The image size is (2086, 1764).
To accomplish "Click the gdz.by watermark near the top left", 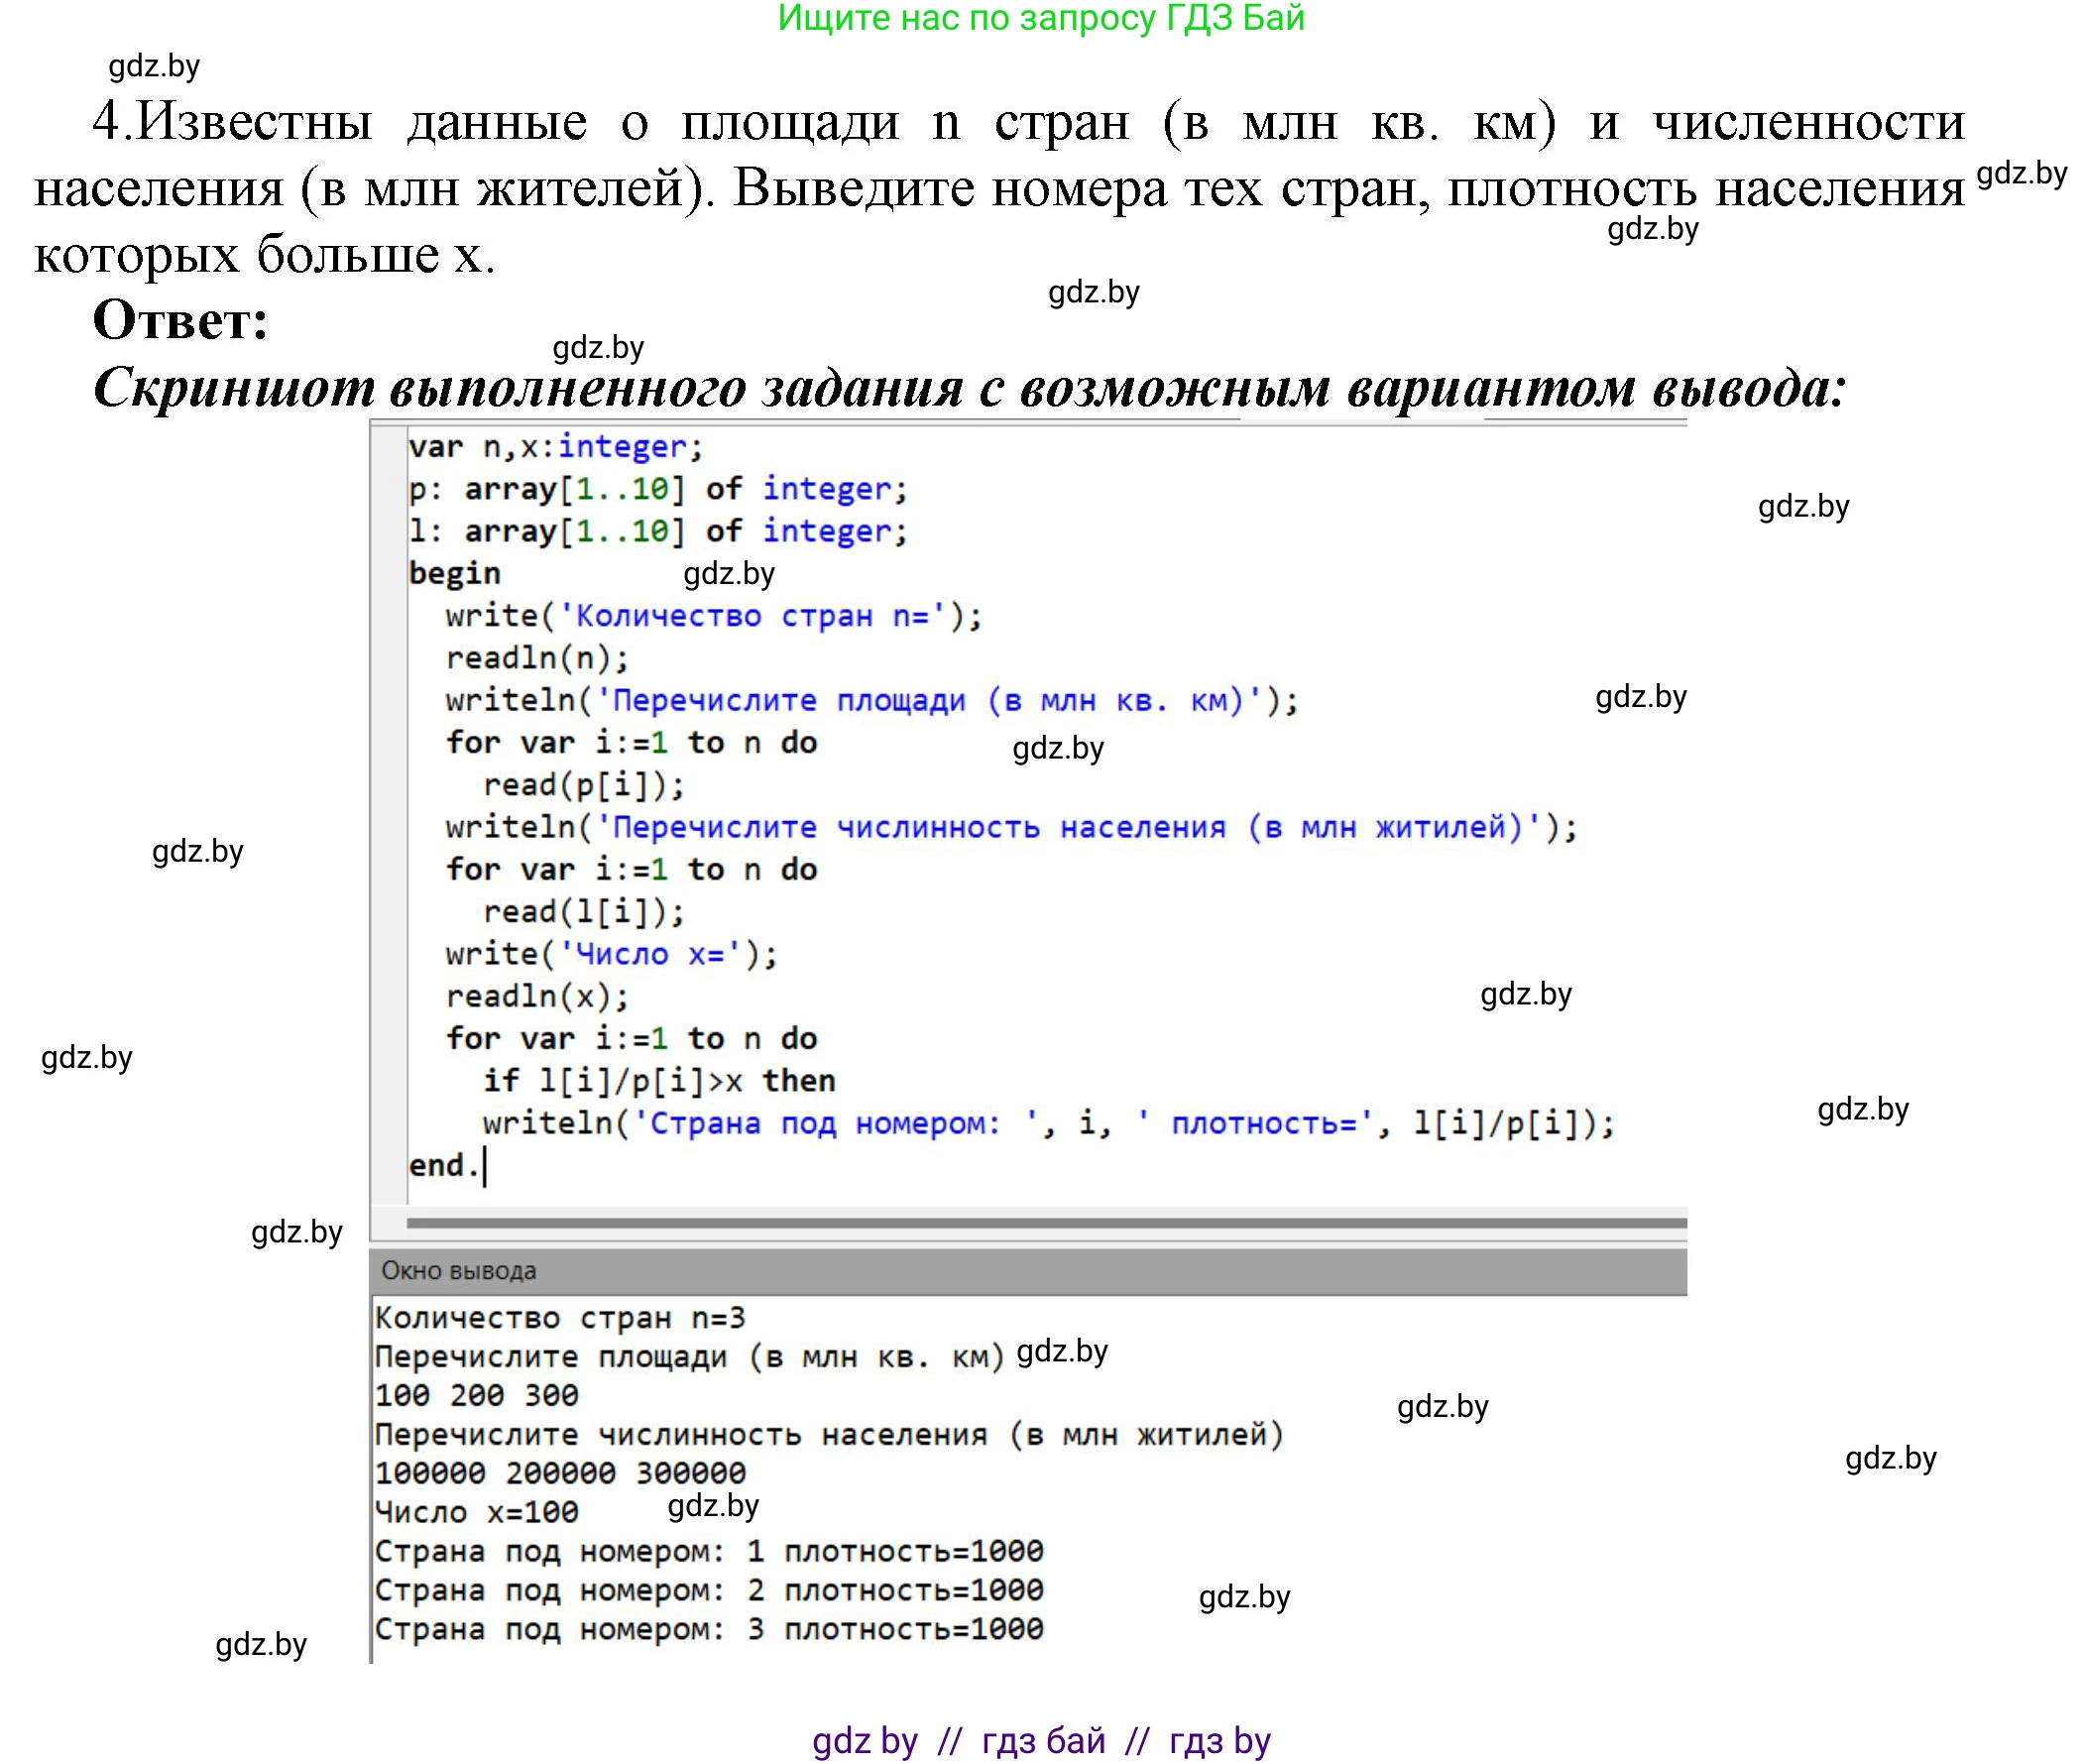I will point(156,68).
